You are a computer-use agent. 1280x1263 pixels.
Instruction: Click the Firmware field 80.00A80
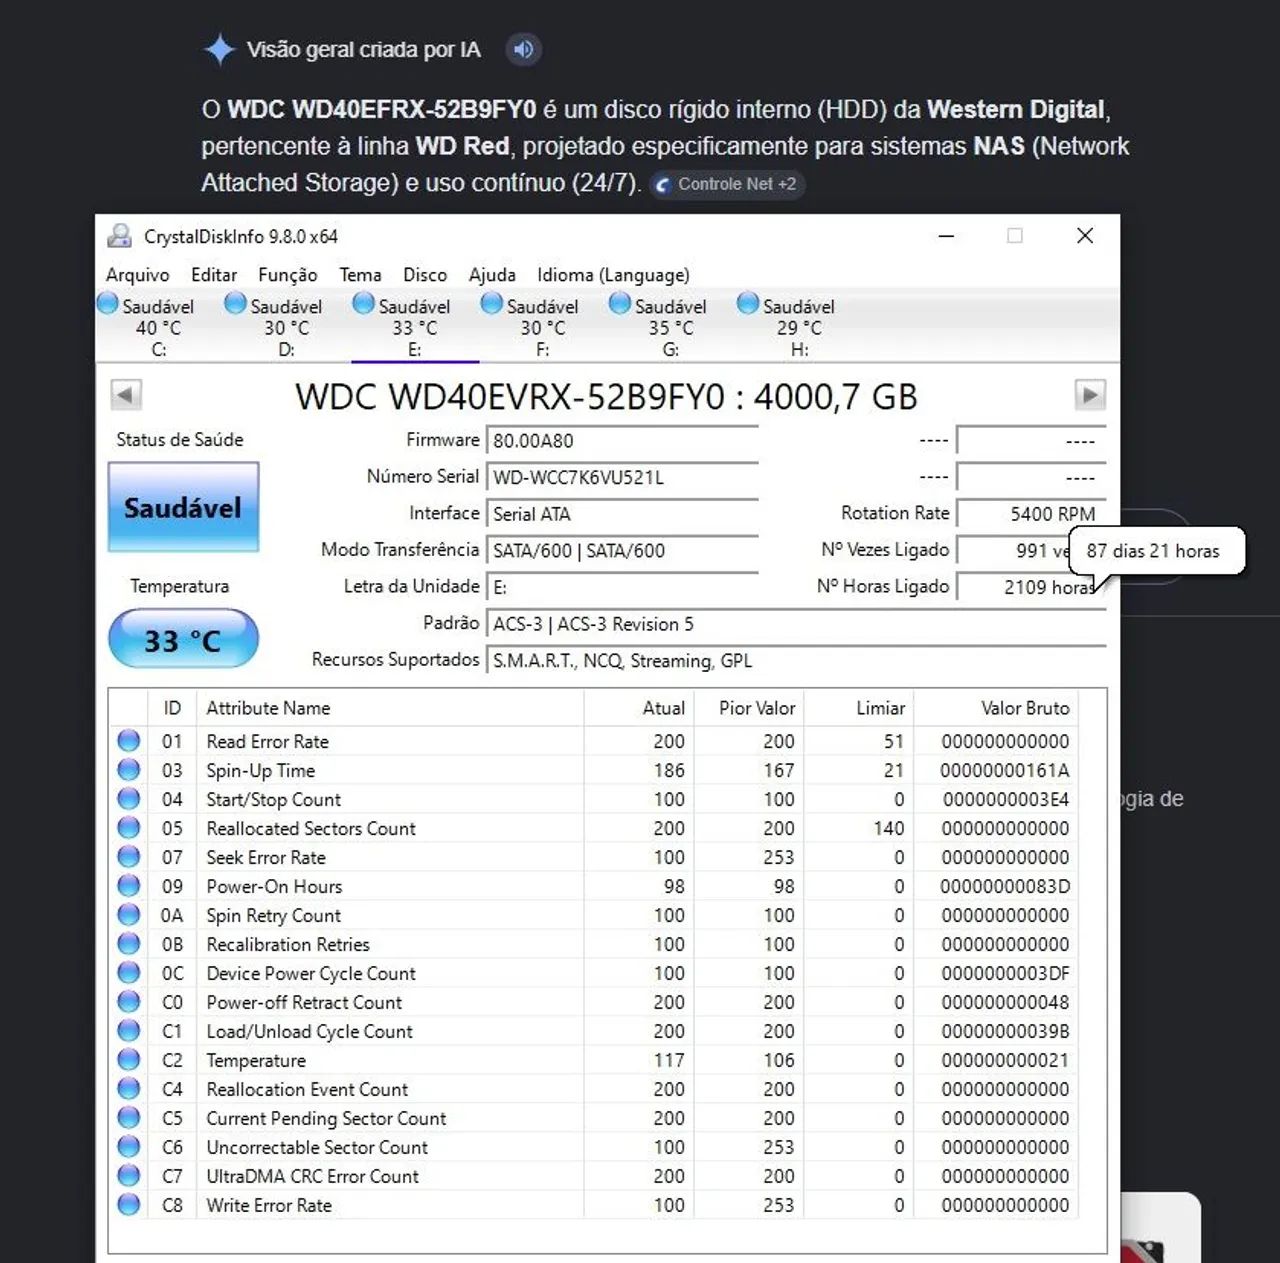[x=622, y=440]
